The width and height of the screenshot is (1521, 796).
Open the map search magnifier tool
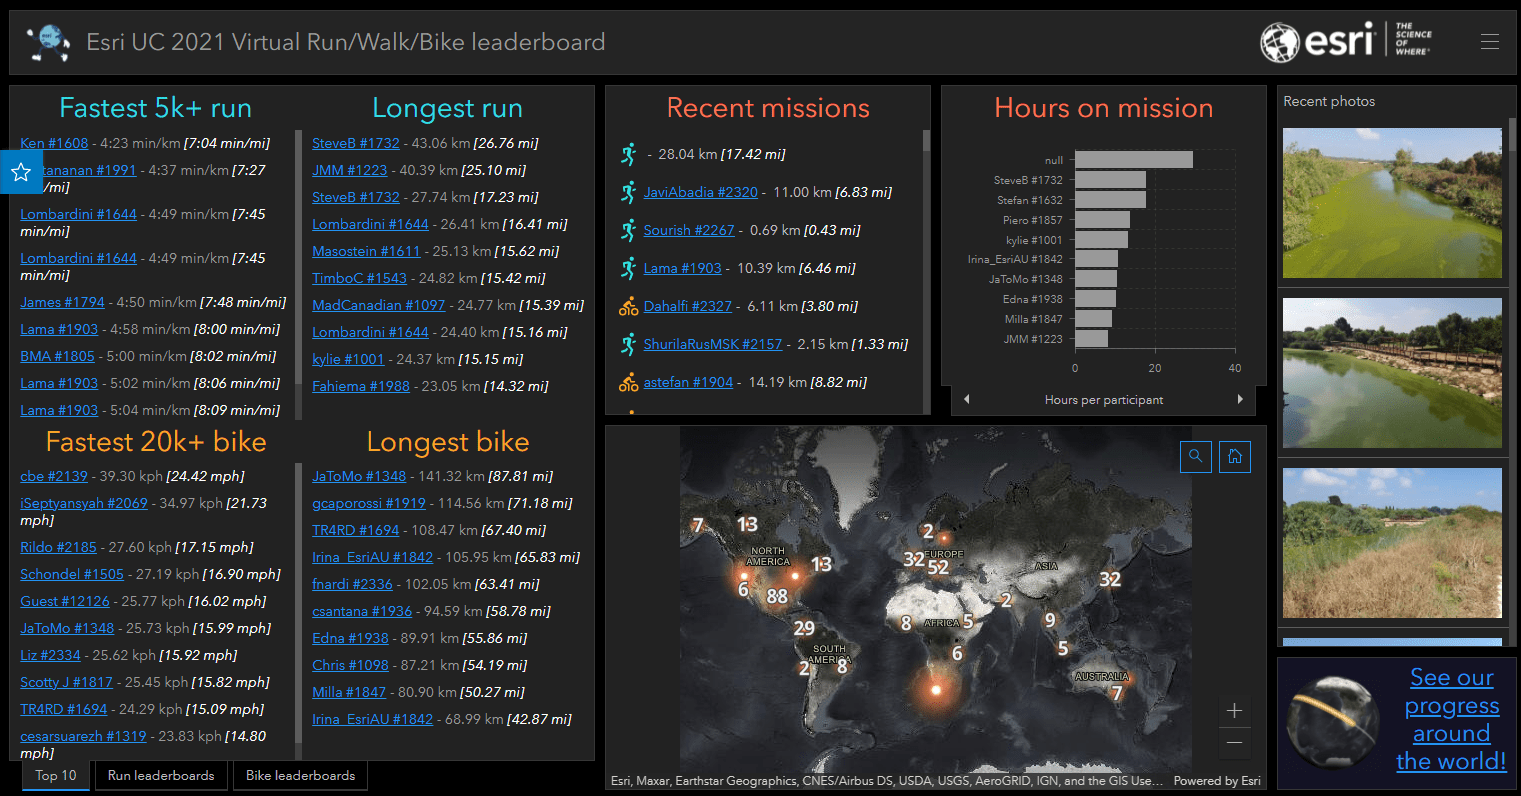pos(1196,456)
